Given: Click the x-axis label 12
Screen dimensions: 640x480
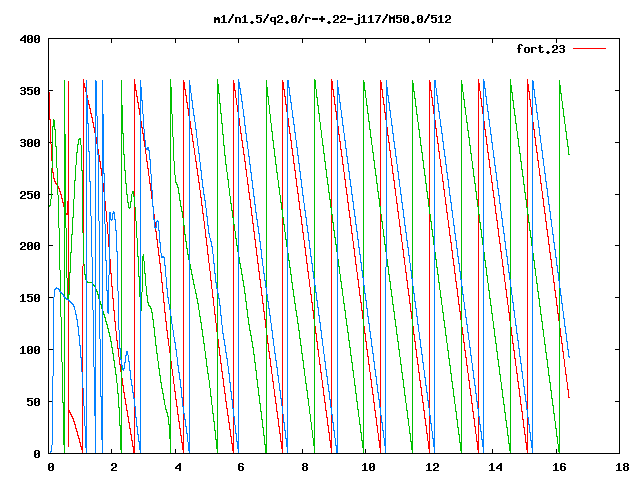Looking at the screenshot, I should pos(432,467).
